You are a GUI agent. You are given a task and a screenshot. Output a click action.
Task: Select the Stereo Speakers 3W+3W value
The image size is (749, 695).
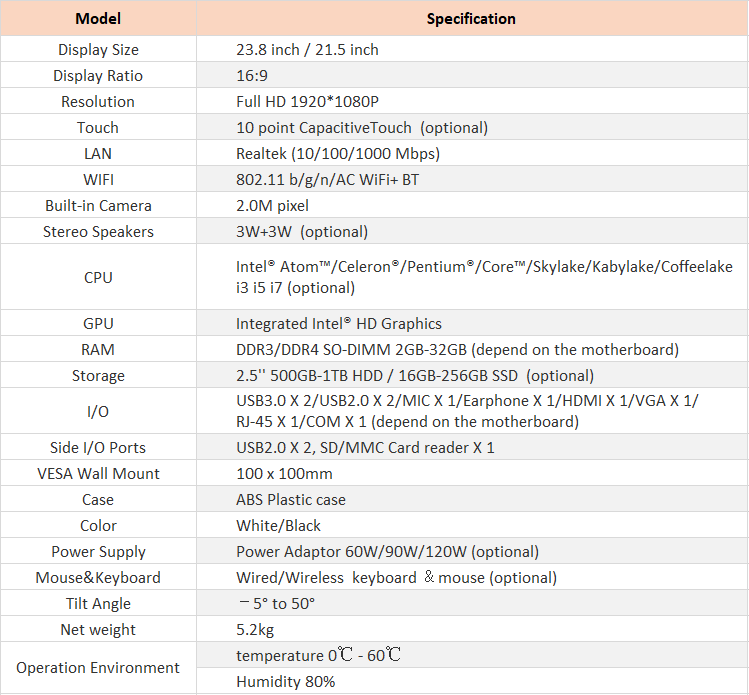click(302, 232)
